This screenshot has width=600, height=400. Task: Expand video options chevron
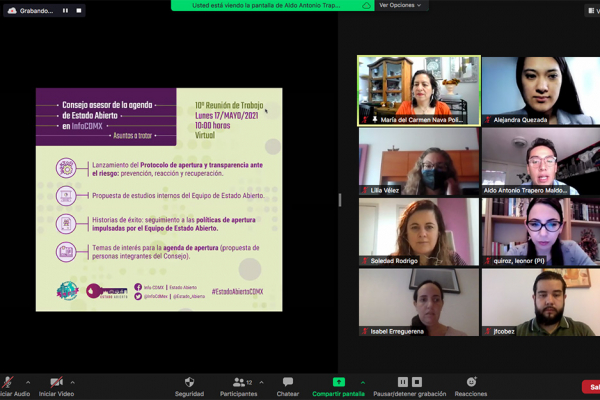tap(73, 382)
